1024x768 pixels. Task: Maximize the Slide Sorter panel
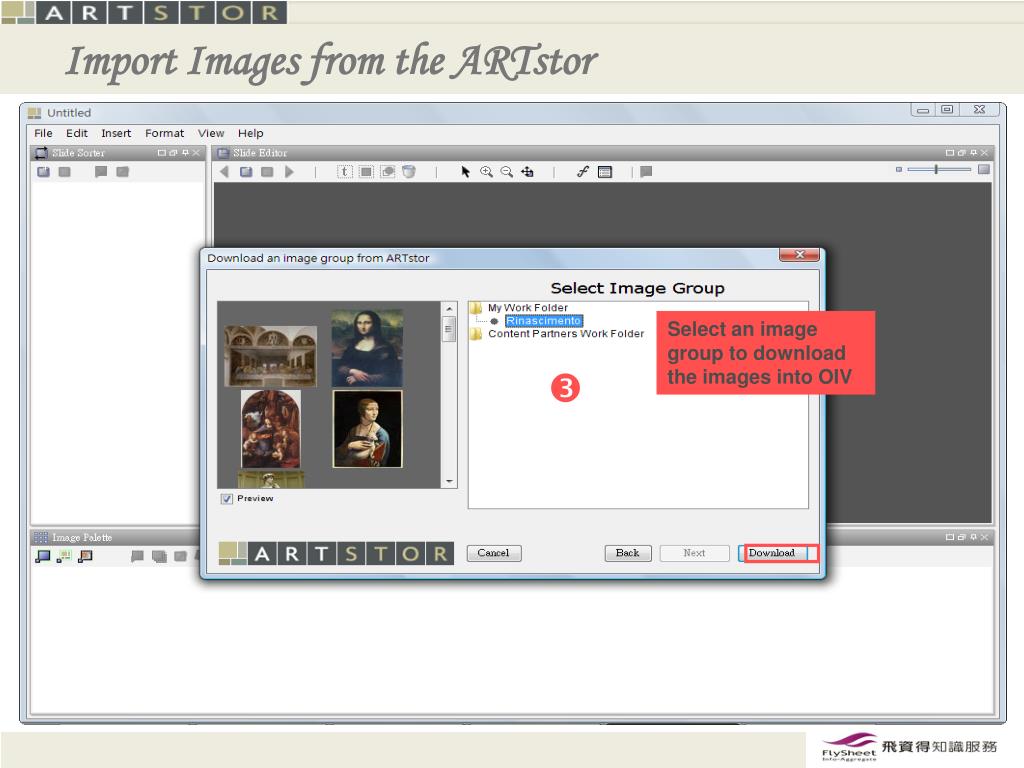[x=161, y=153]
